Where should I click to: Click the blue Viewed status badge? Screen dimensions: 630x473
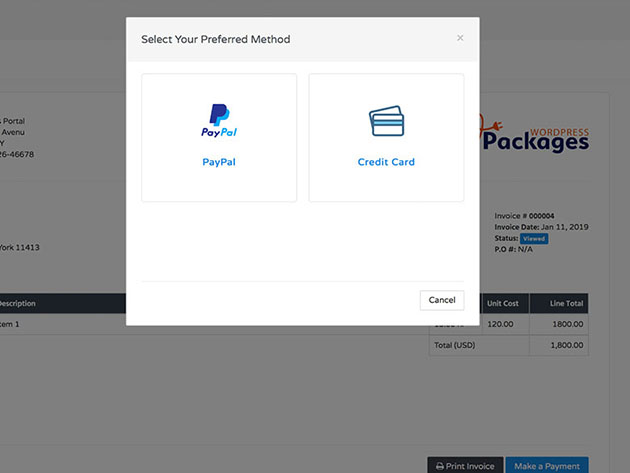[533, 239]
